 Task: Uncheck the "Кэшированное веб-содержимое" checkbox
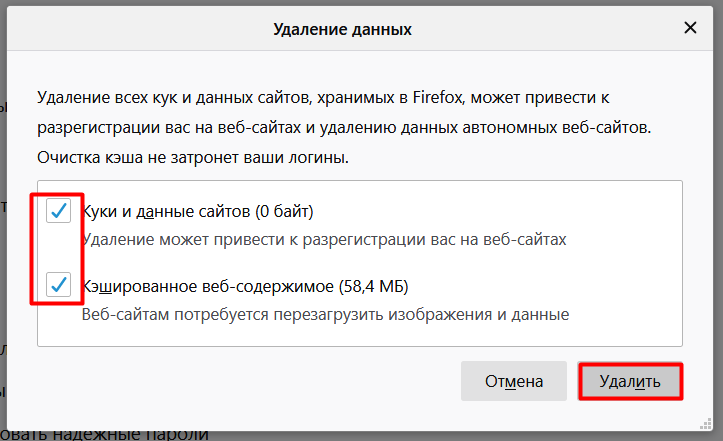pyautogui.click(x=59, y=287)
